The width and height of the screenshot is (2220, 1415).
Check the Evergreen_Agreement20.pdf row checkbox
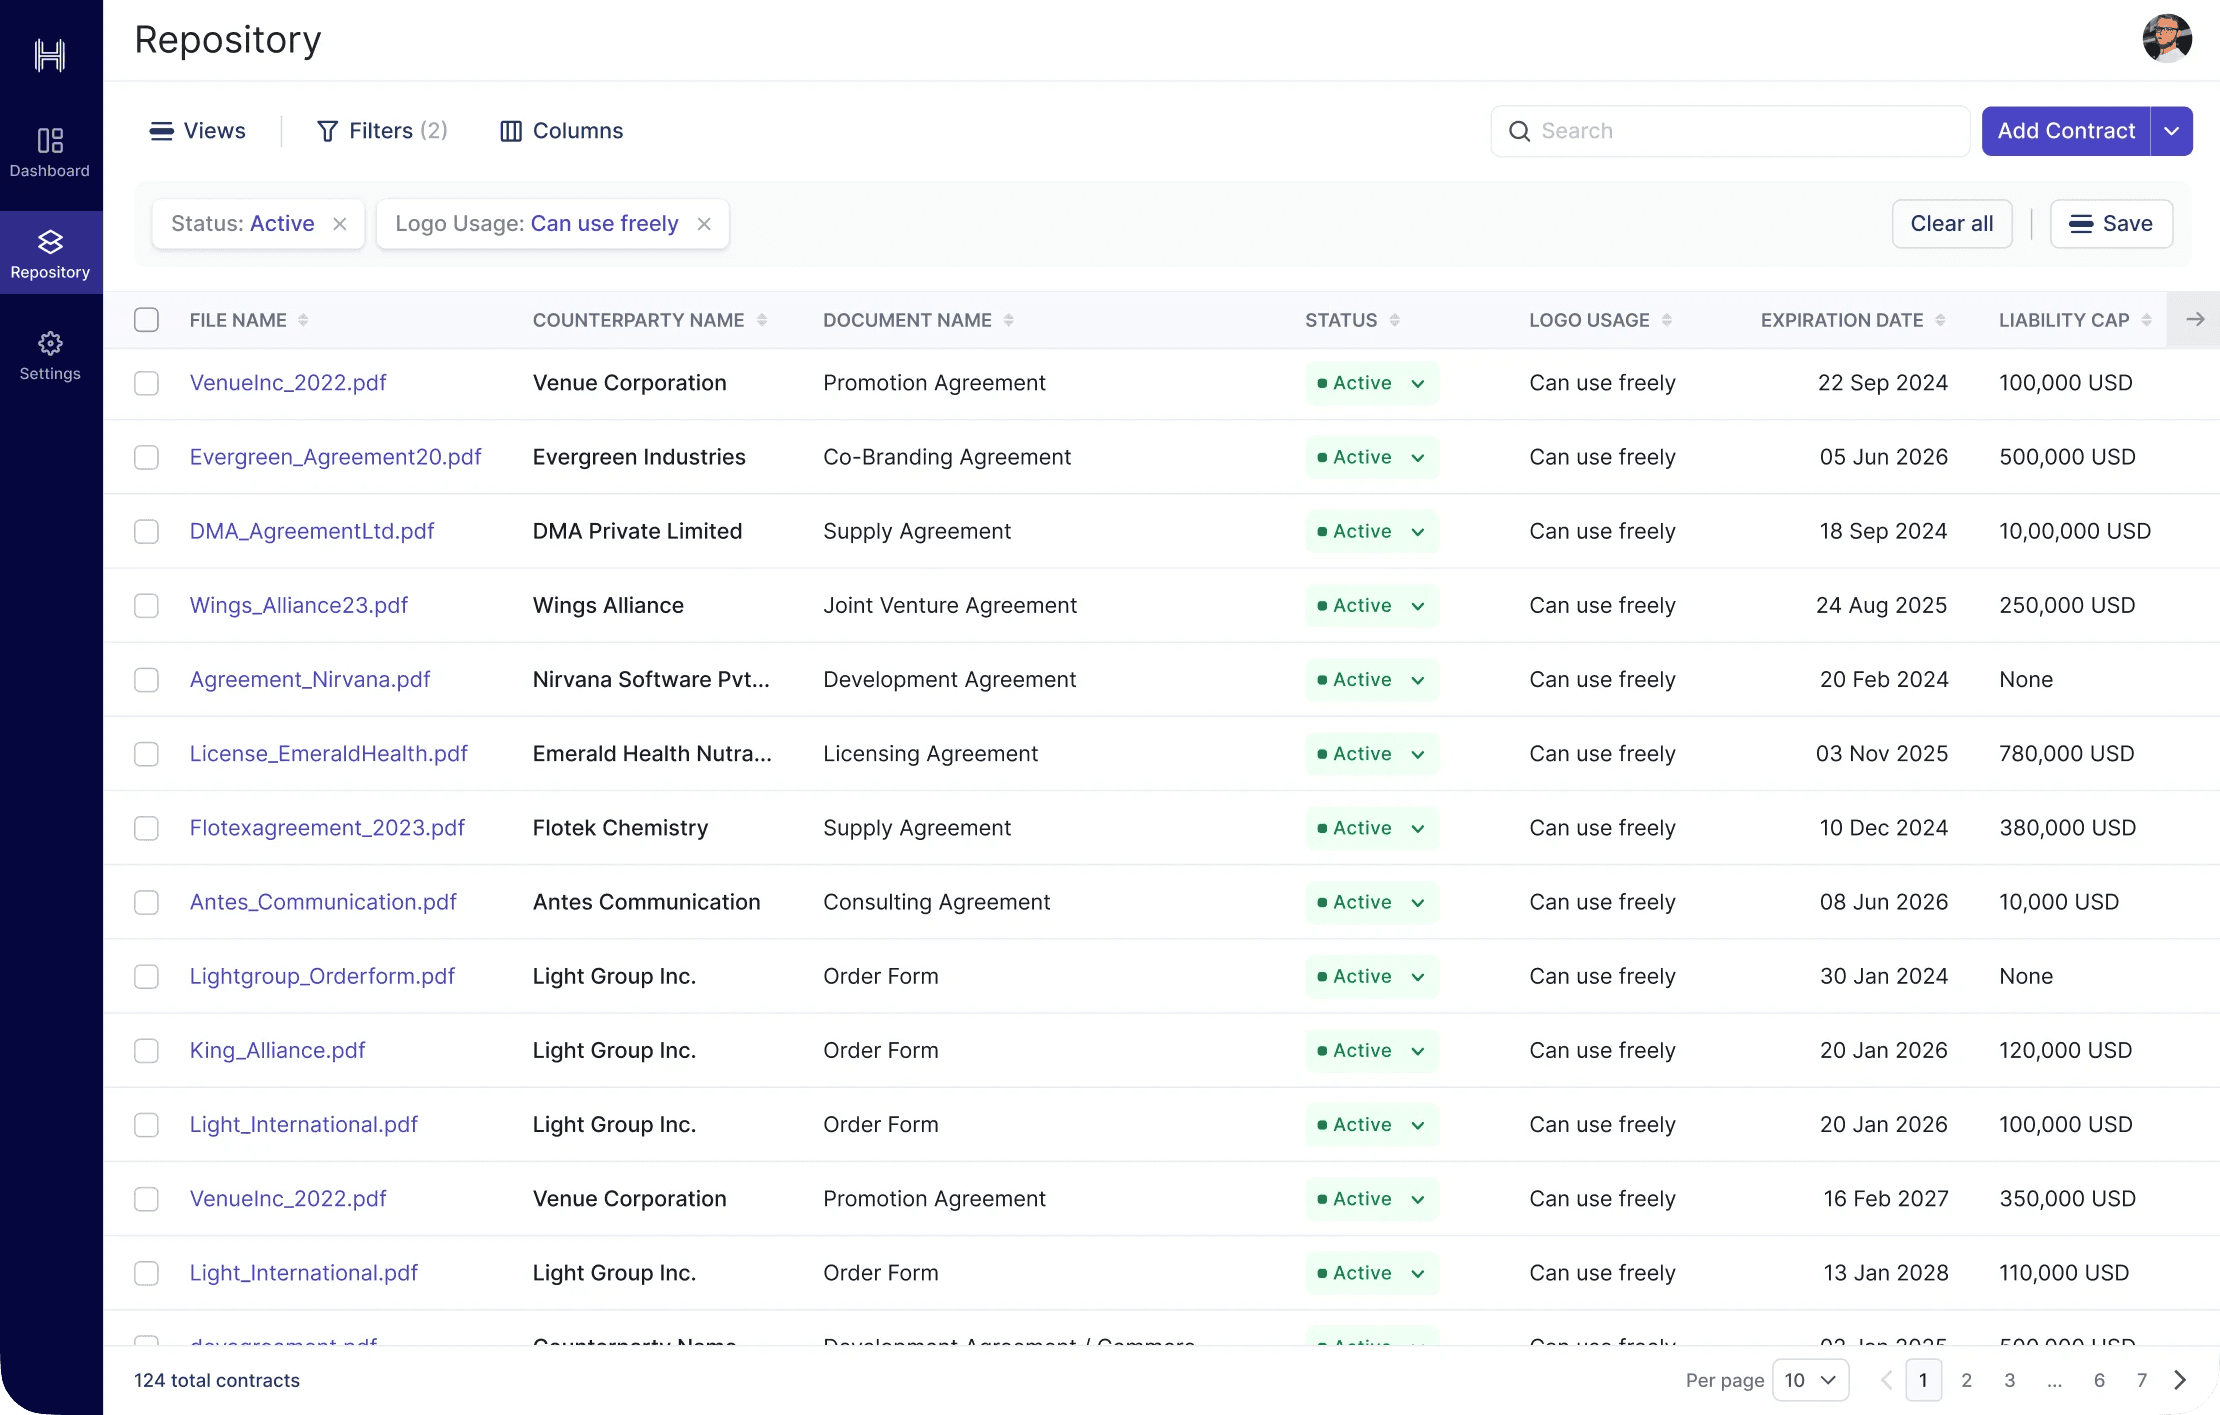pos(147,457)
